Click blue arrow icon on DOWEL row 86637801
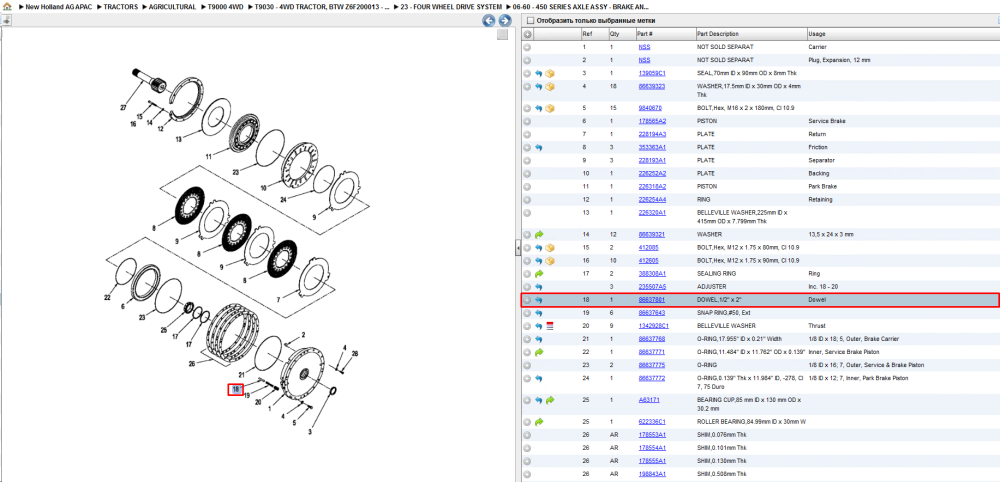This screenshot has height=482, width=1000. 539,300
